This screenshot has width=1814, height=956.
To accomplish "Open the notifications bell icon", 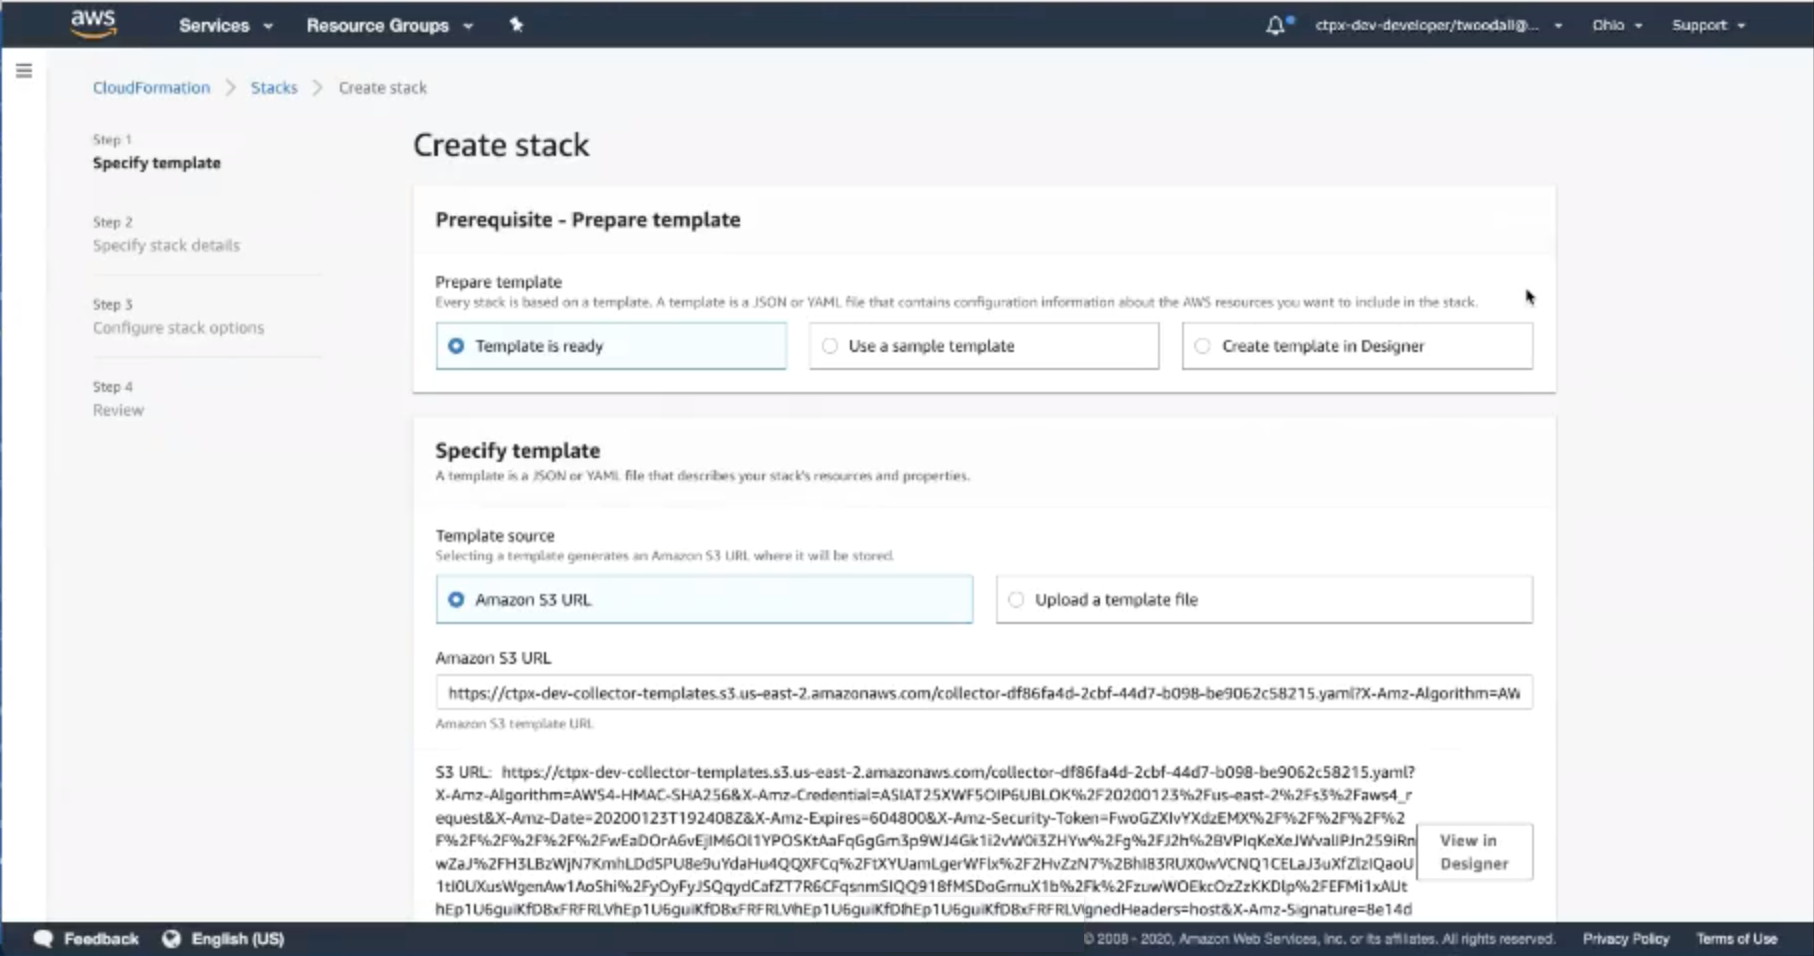I will [1276, 25].
